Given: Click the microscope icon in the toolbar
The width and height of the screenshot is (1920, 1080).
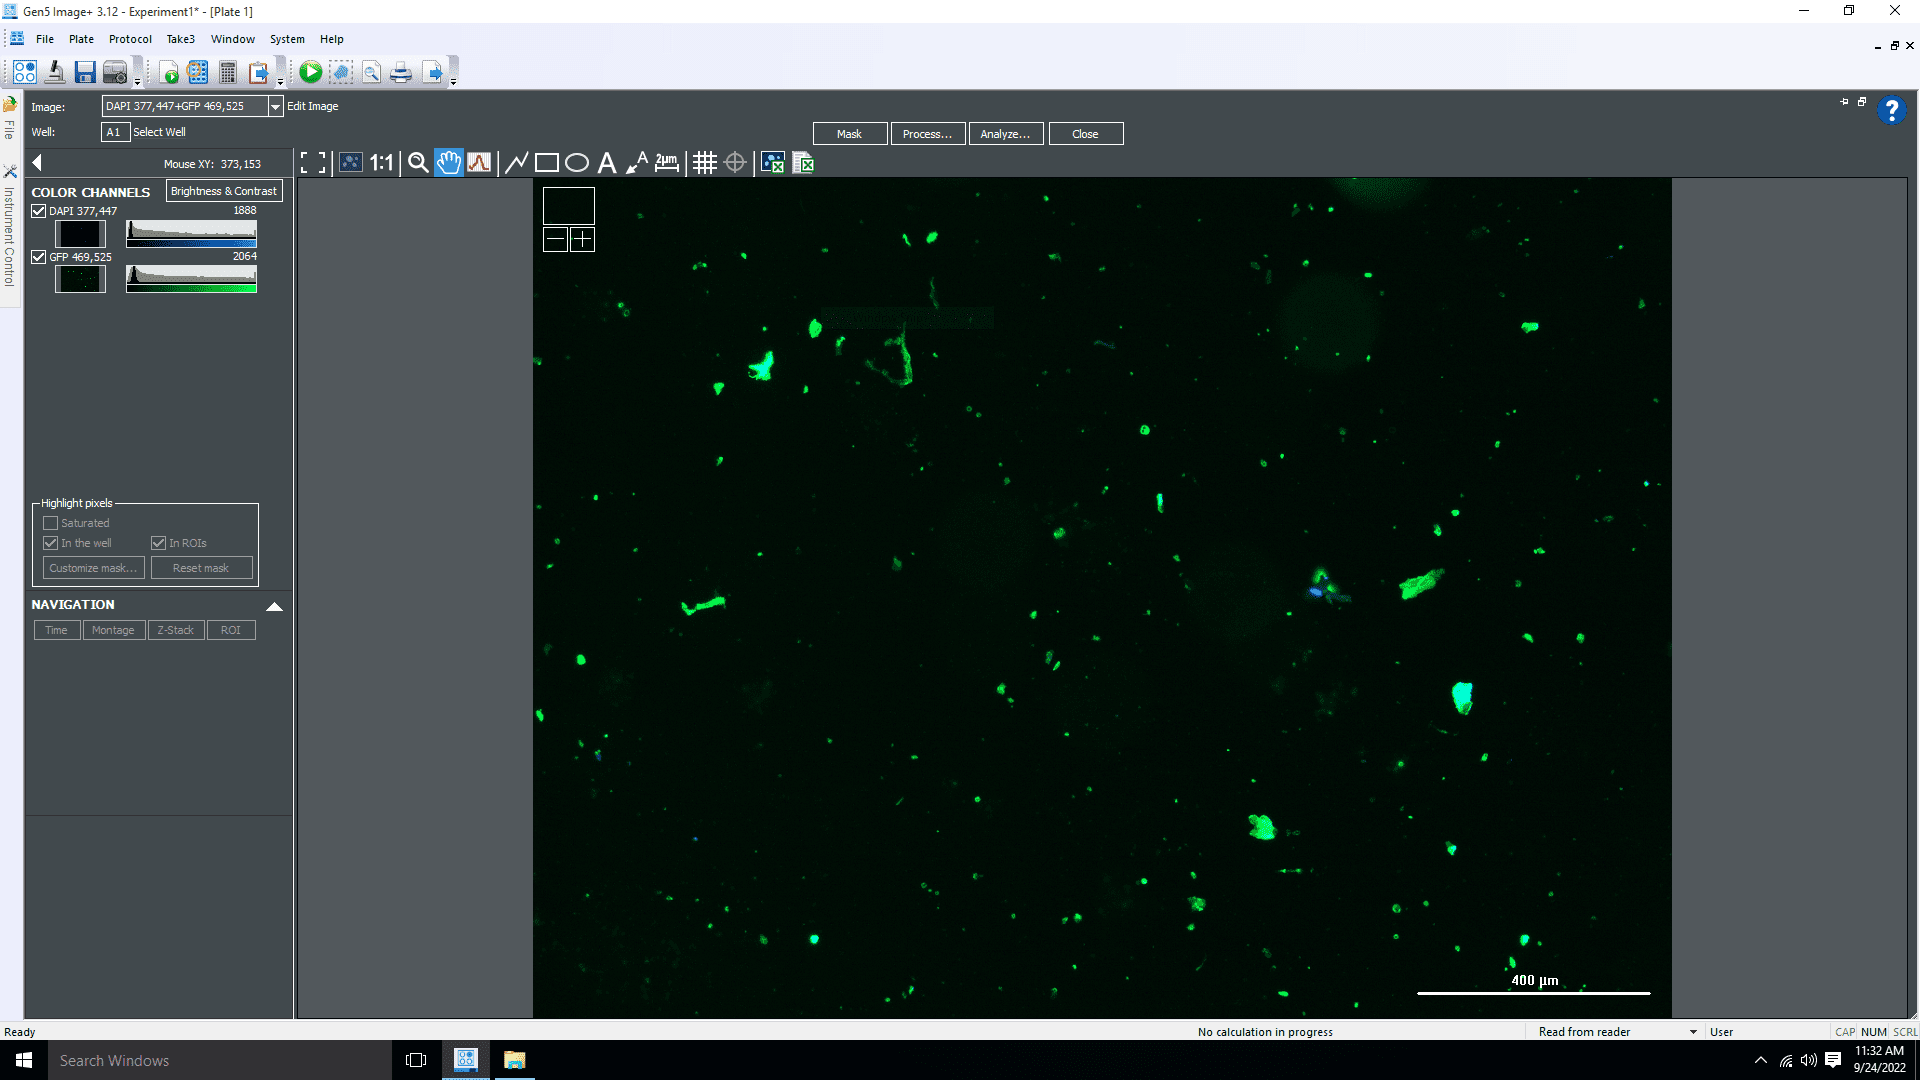Looking at the screenshot, I should [55, 72].
